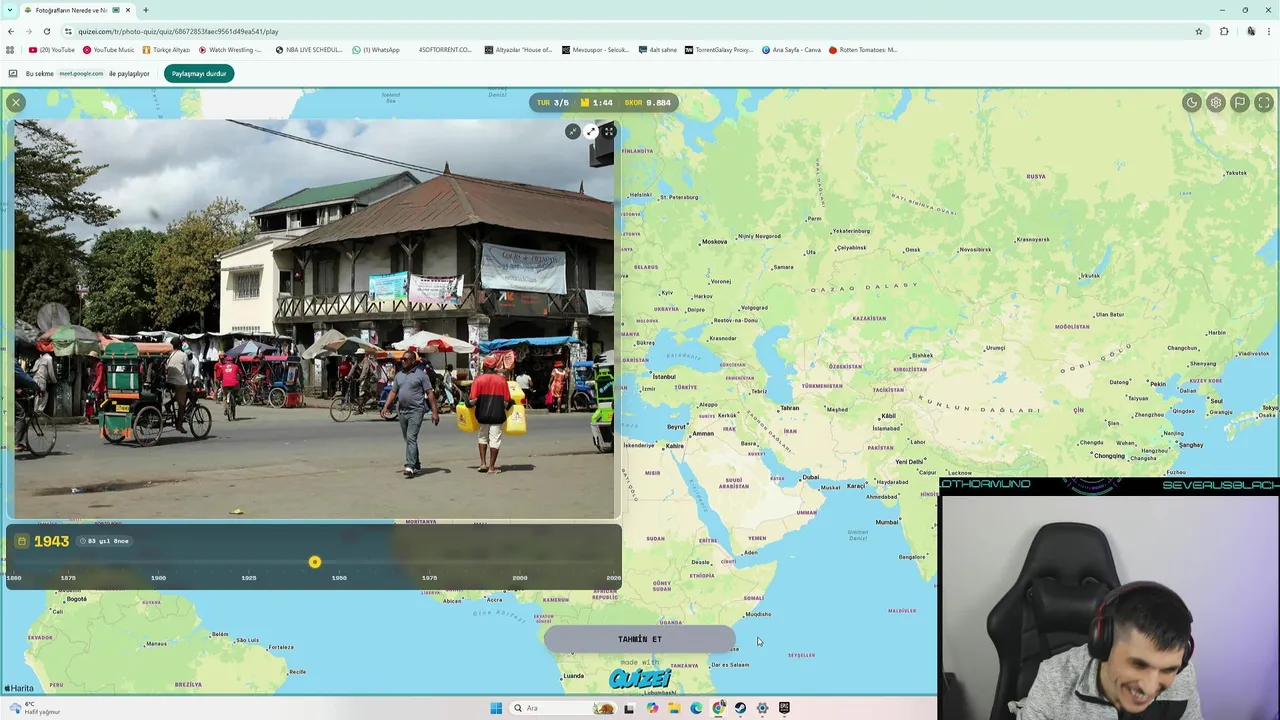Viewport: 1280px width, 720px height.
Task: Expand the tab search dropdown arrow
Action: (9, 10)
